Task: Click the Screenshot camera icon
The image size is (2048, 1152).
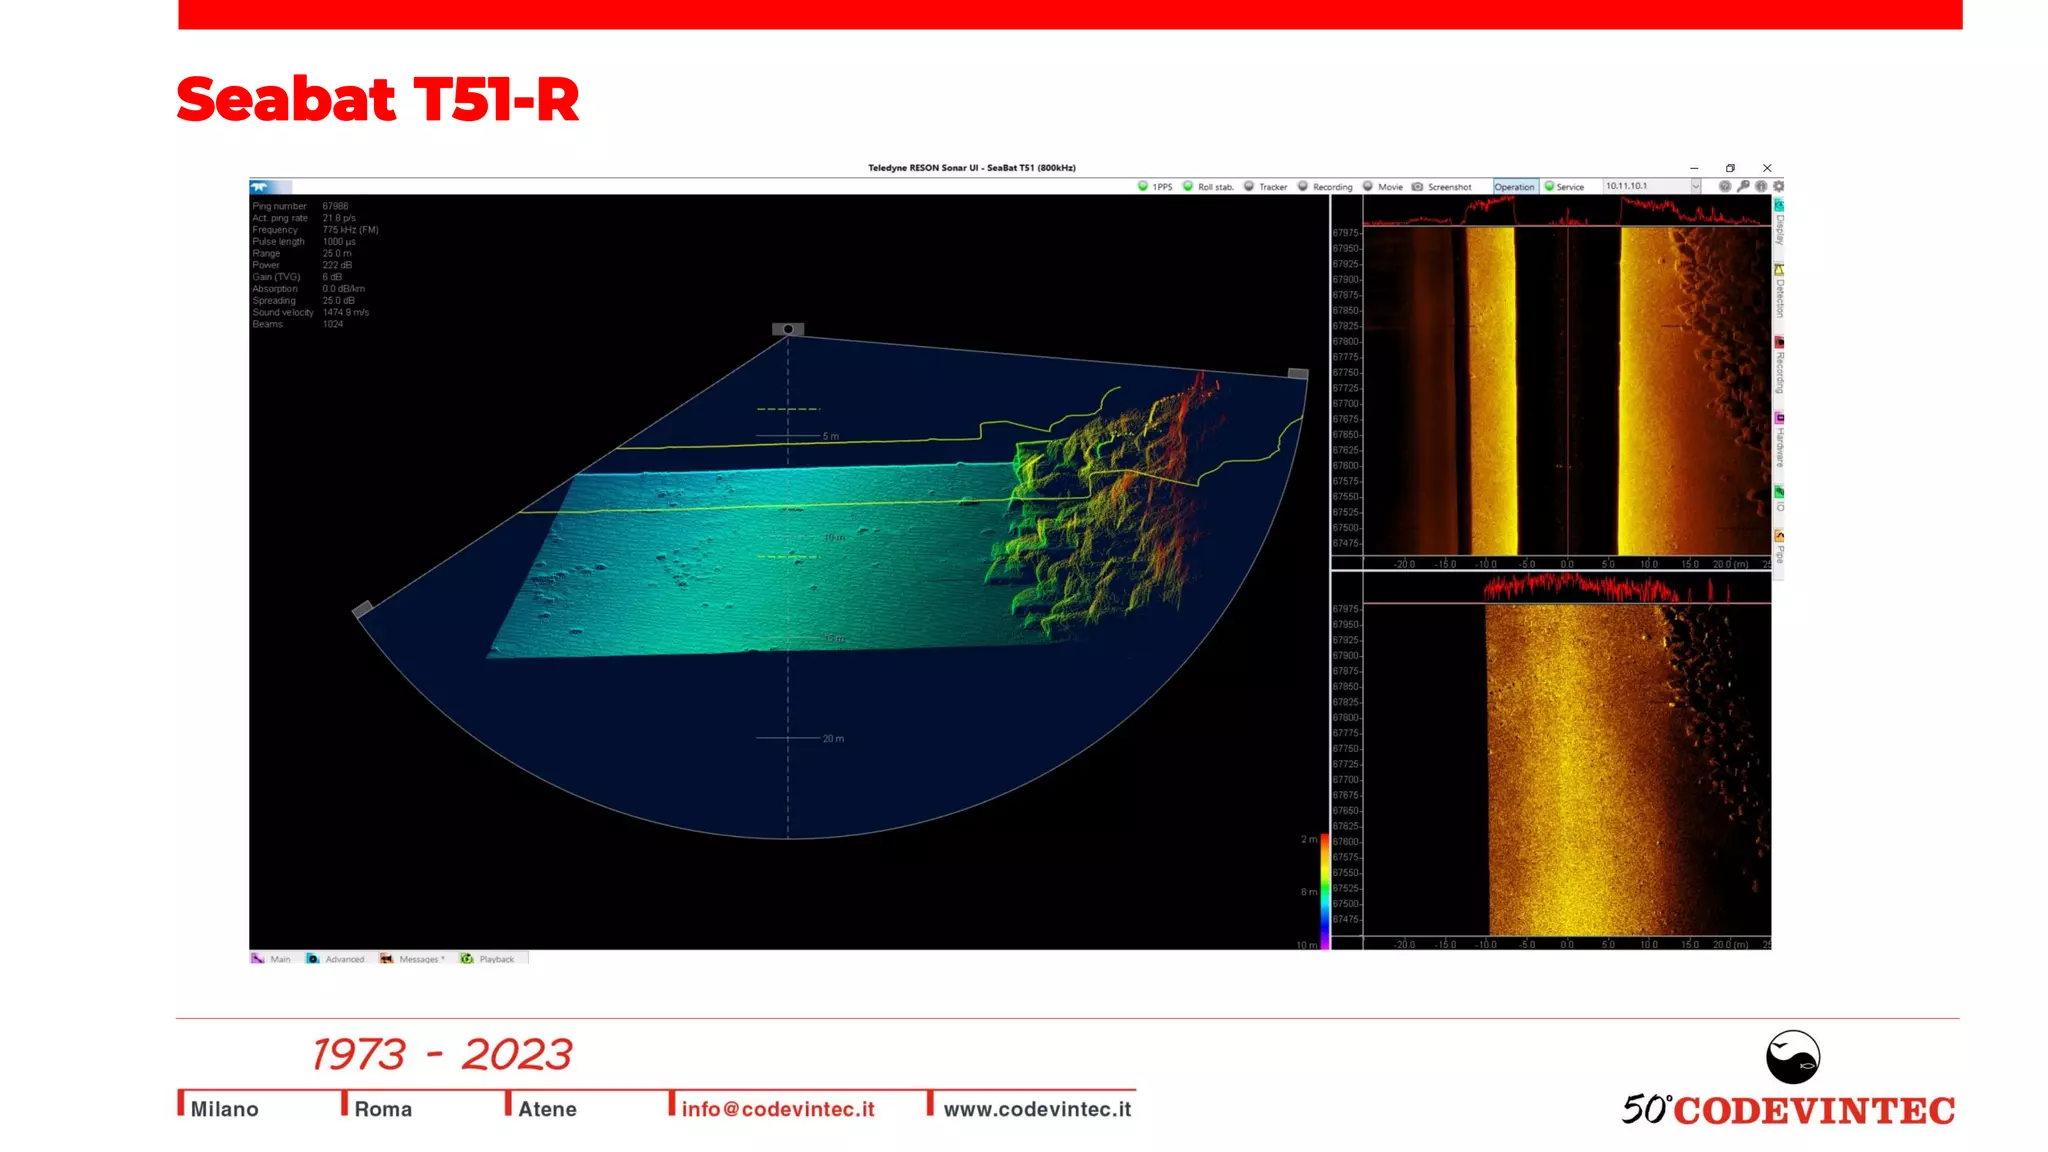Action: click(1417, 187)
